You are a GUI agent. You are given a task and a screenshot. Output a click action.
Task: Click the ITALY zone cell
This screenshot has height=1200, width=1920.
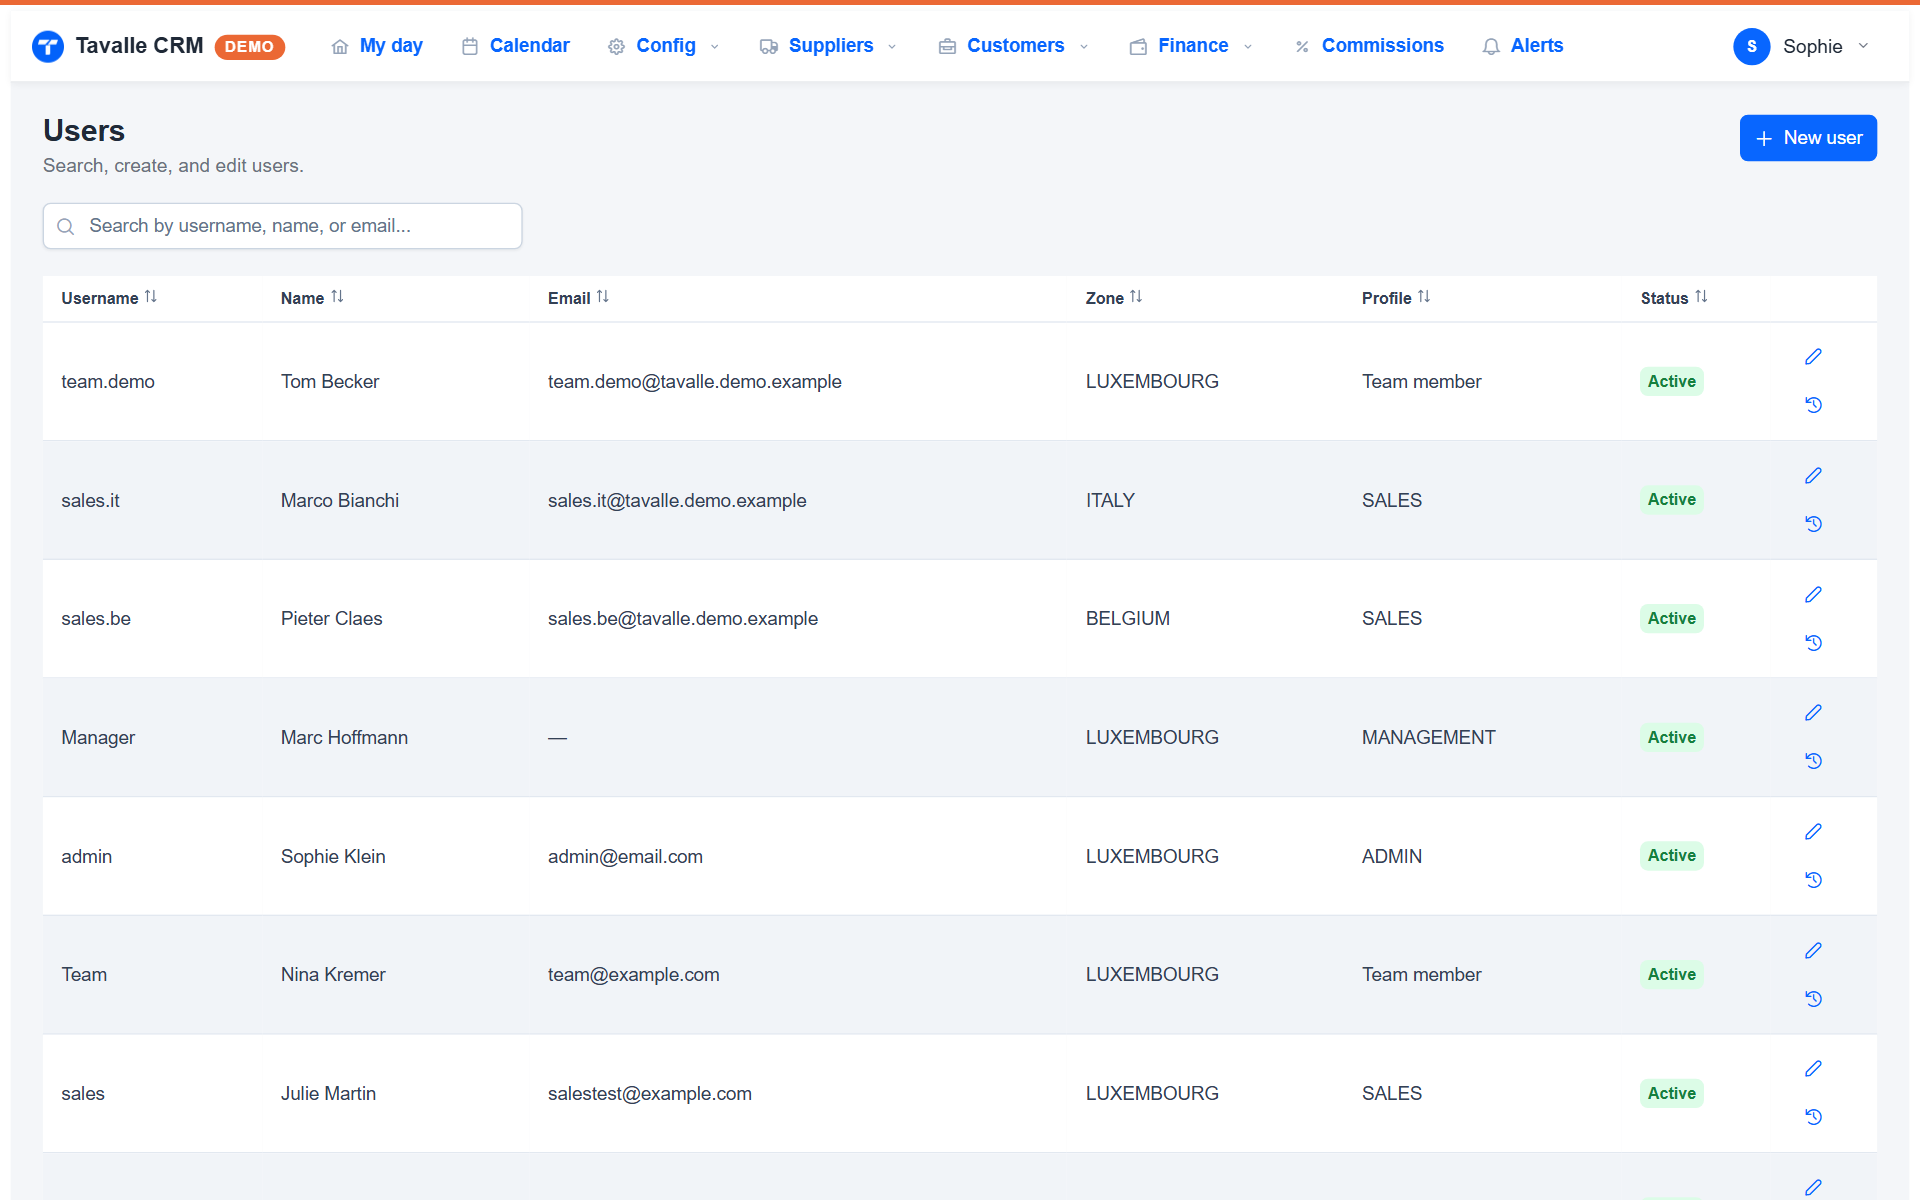pos(1110,500)
